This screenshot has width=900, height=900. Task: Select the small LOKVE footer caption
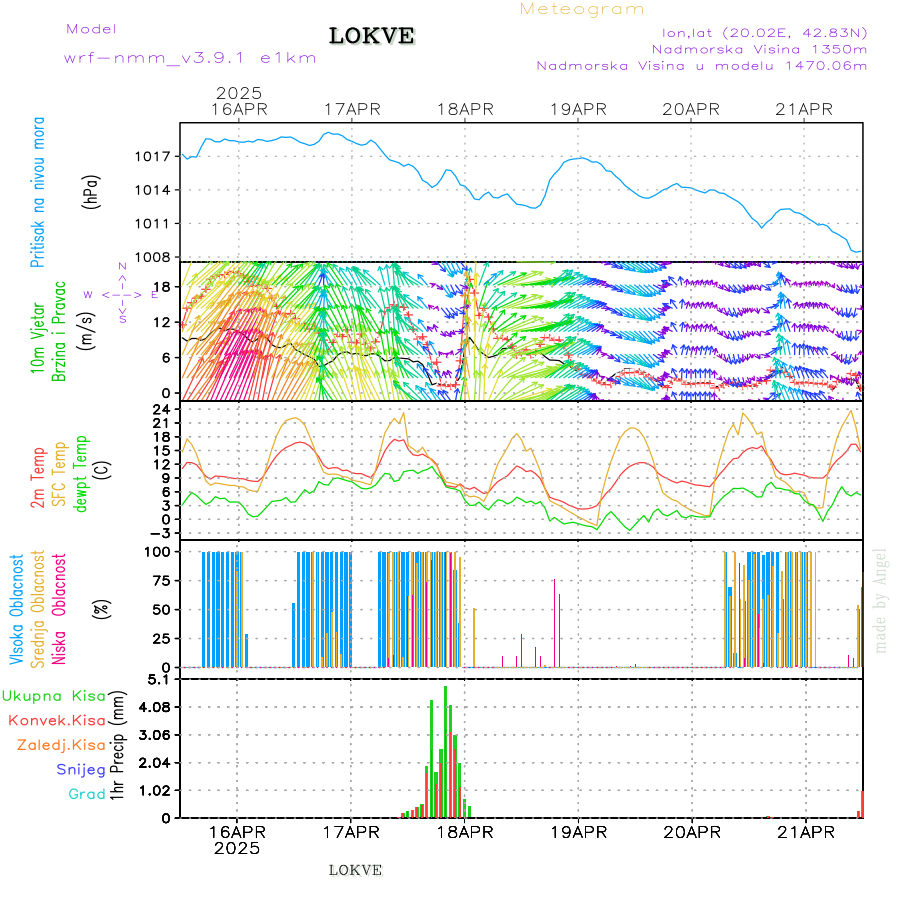355,870
